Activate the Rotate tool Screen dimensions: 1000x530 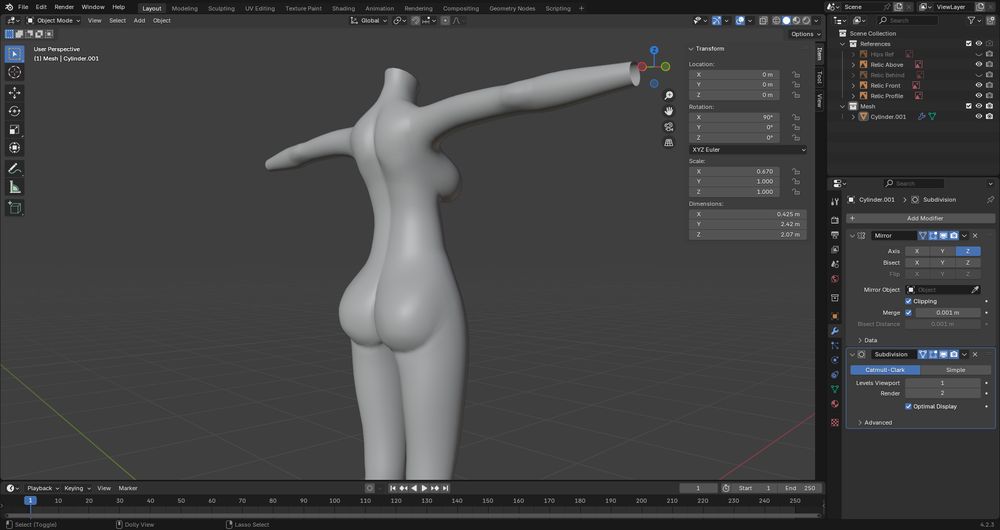click(14, 111)
